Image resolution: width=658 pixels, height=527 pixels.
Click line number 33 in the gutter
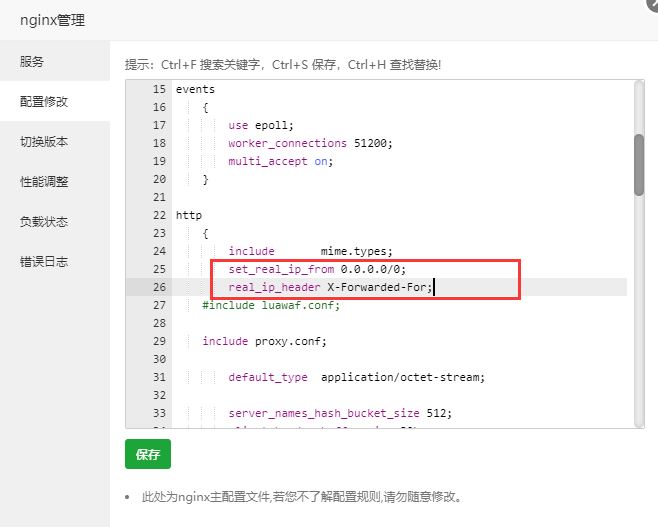point(158,413)
